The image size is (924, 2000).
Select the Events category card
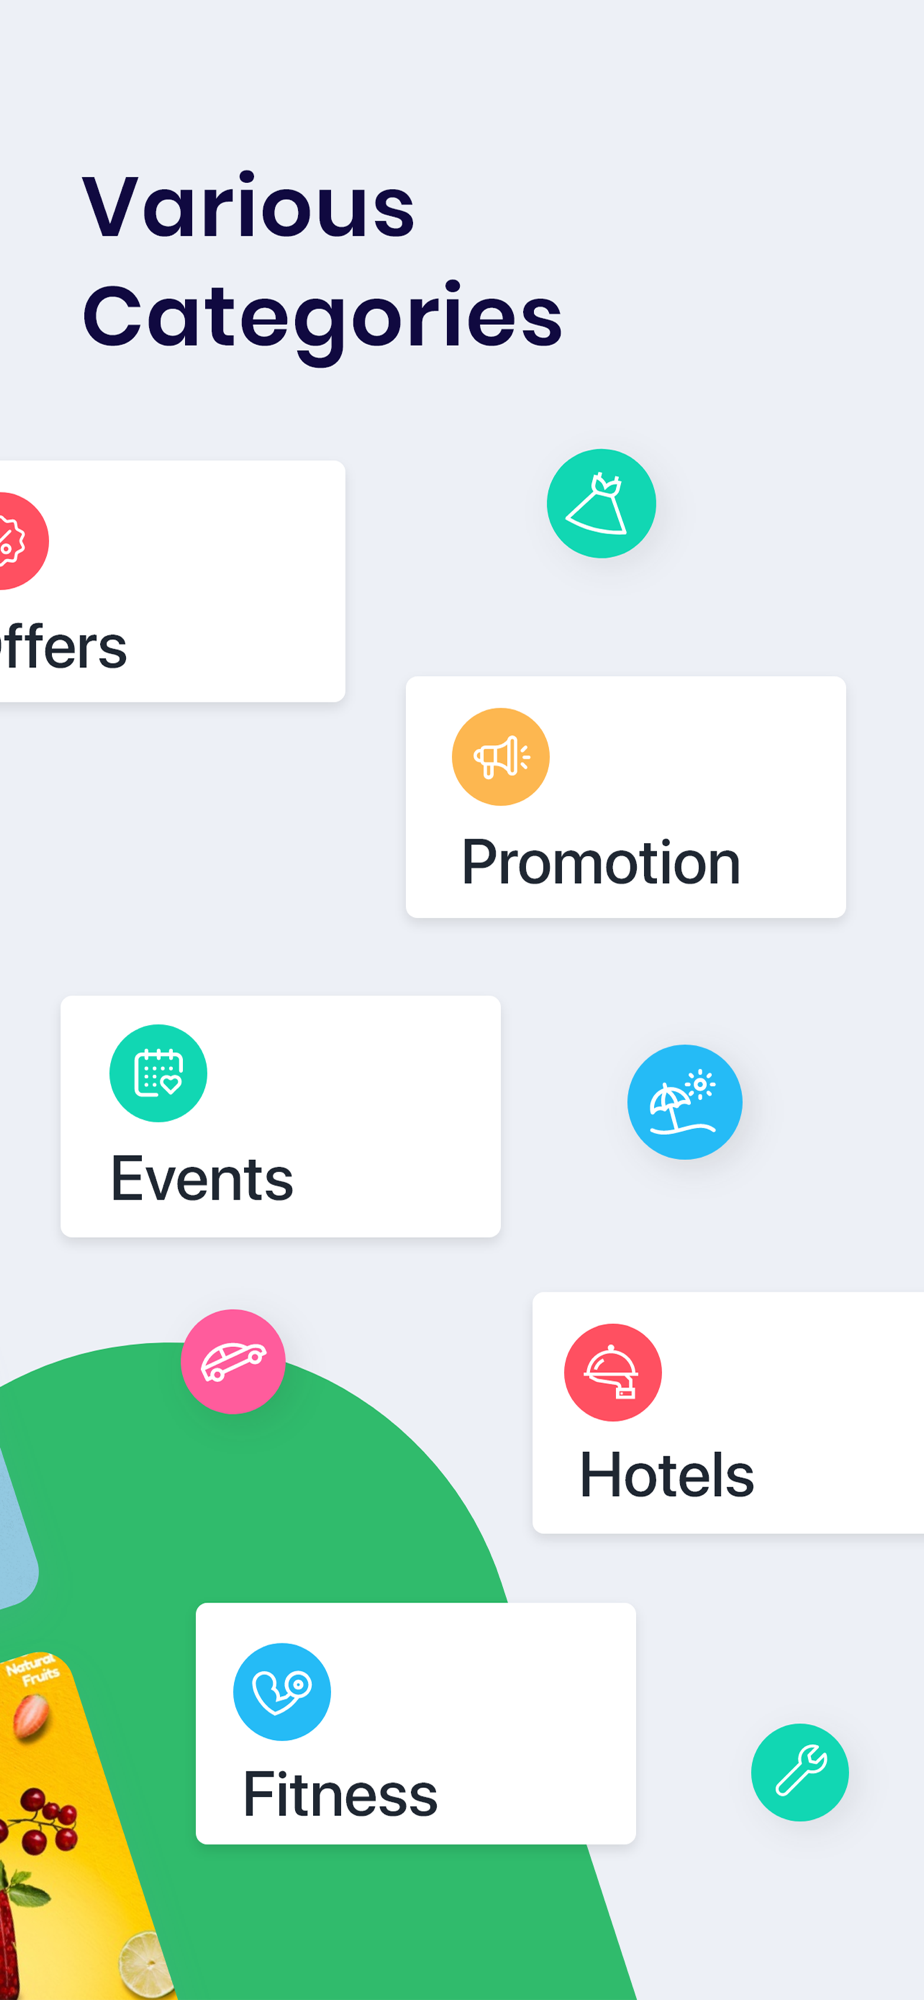click(x=281, y=1116)
